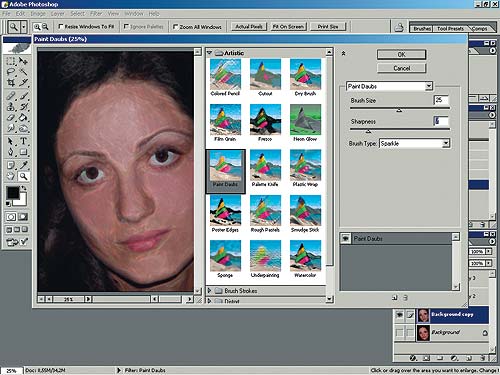
Task: Hide the Background copy layer
Action: pos(399,315)
